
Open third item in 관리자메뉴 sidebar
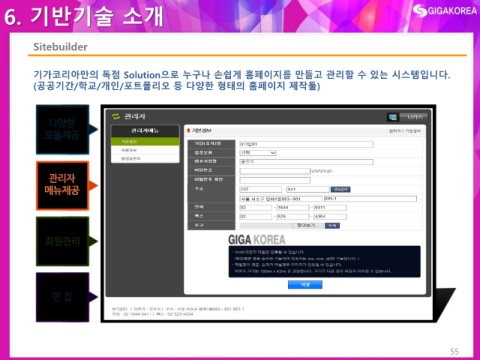[145, 159]
